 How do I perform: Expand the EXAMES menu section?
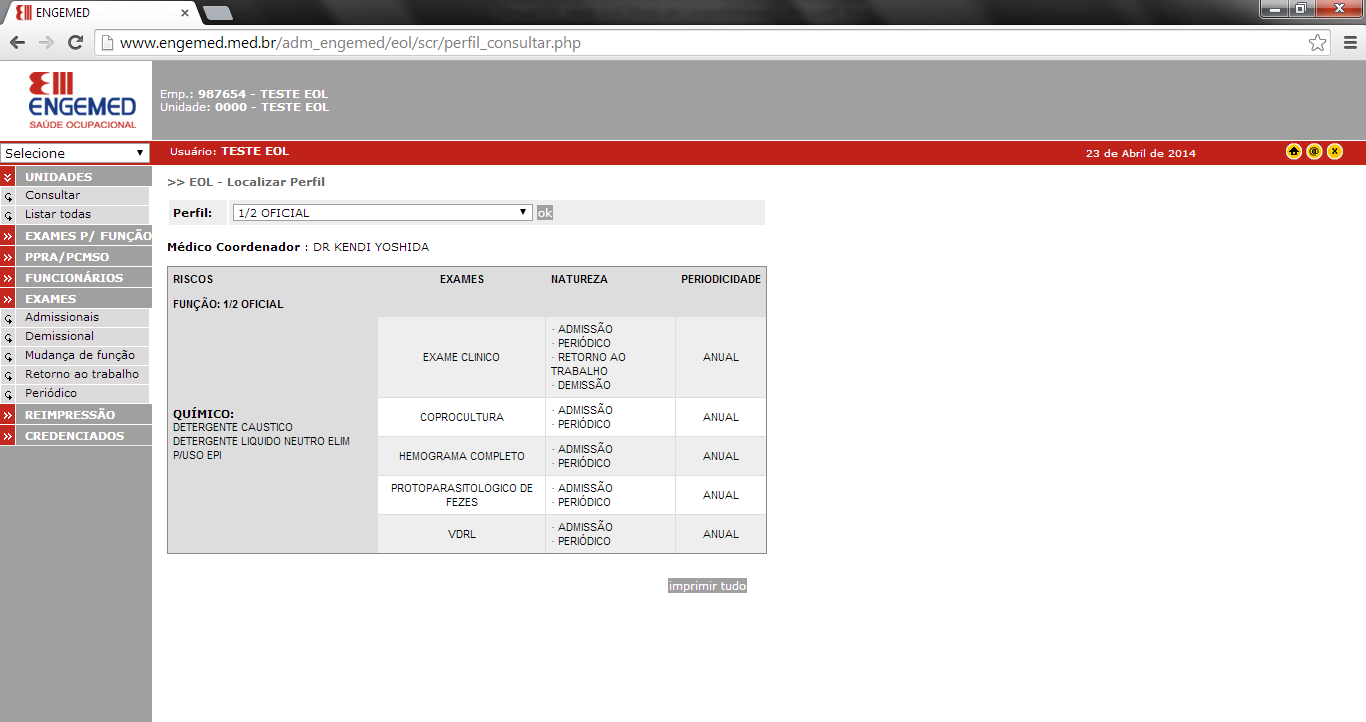(50, 299)
